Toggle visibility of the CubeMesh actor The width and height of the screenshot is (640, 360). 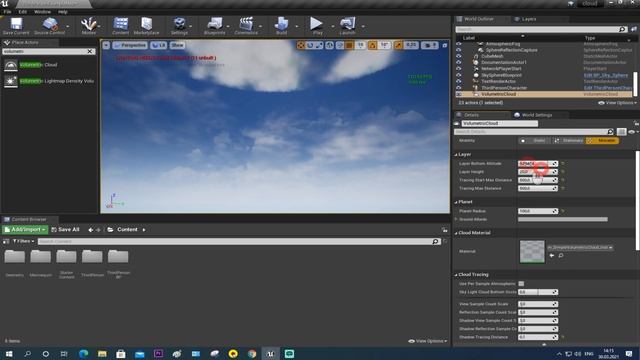(x=458, y=56)
